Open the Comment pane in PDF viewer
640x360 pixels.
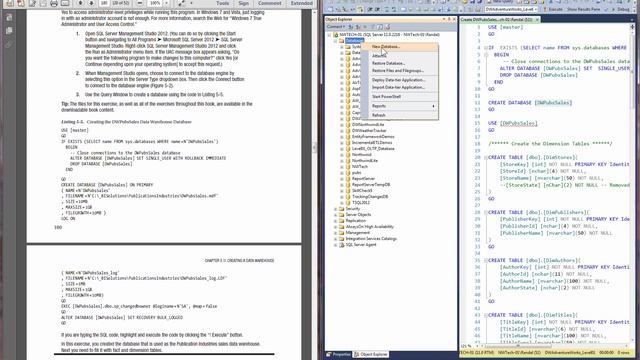pos(269,3)
